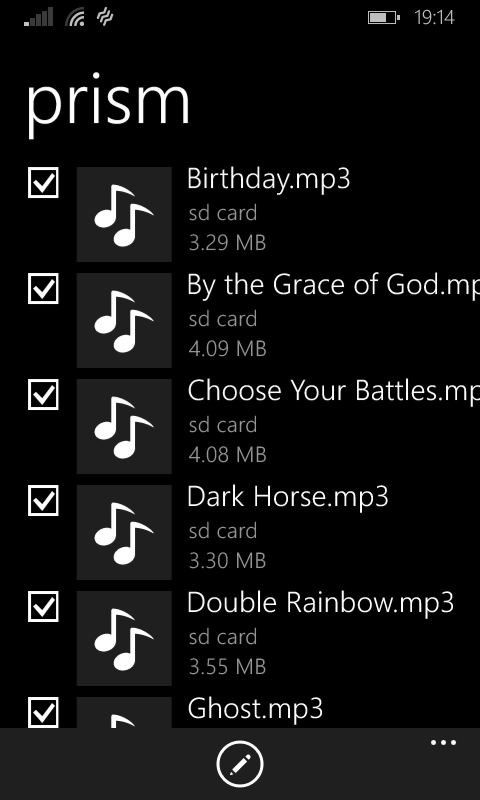The height and width of the screenshot is (800, 480).
Task: Tap music note icon for Choose Your Battles
Action: tap(124, 427)
